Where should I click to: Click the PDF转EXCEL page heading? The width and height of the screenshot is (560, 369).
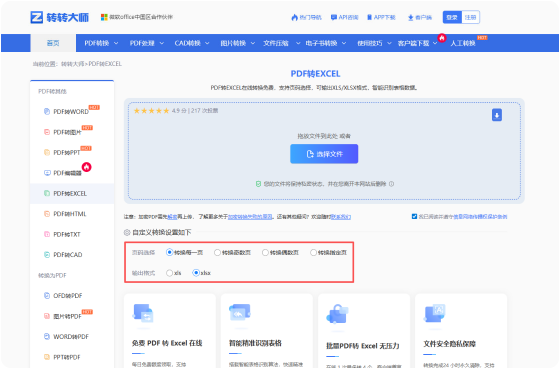(315, 74)
